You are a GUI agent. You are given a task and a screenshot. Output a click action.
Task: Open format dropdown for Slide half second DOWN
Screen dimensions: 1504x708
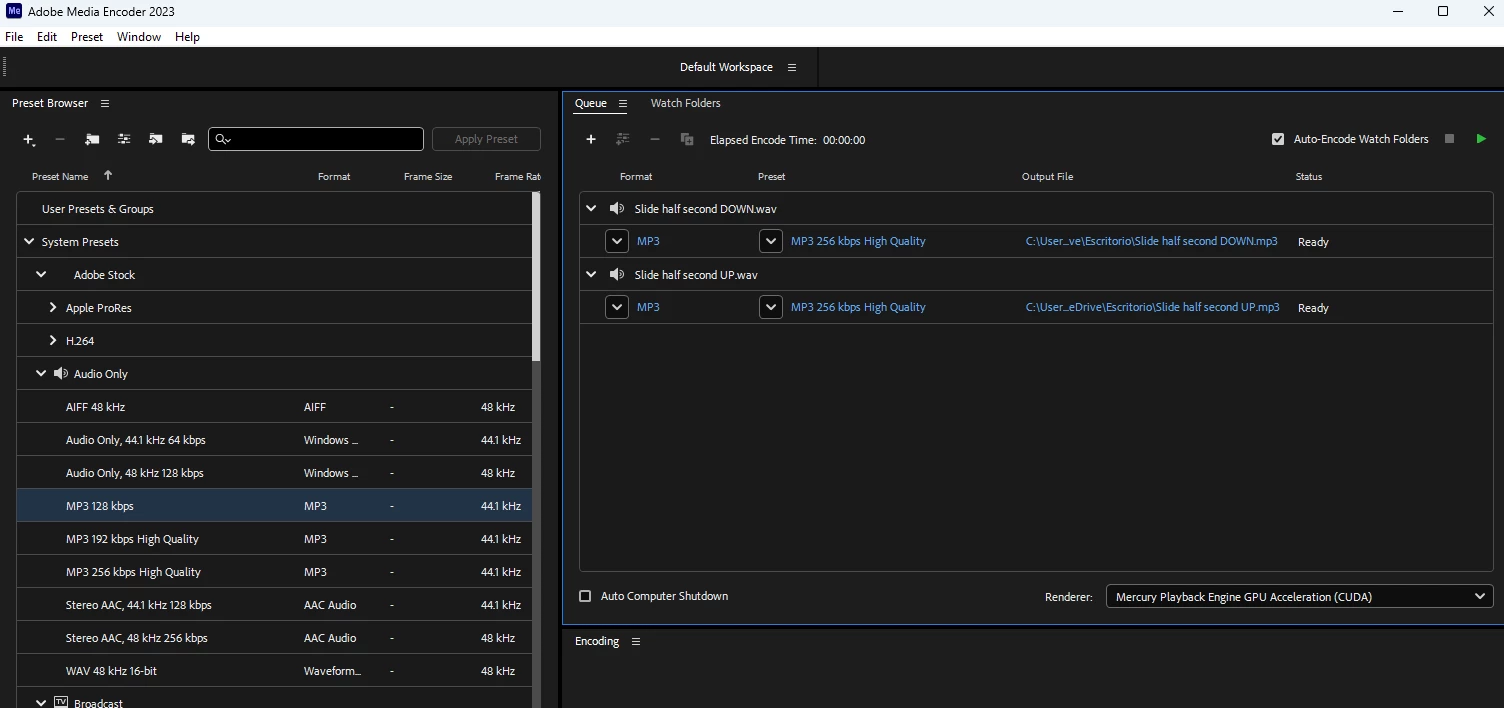pos(617,241)
